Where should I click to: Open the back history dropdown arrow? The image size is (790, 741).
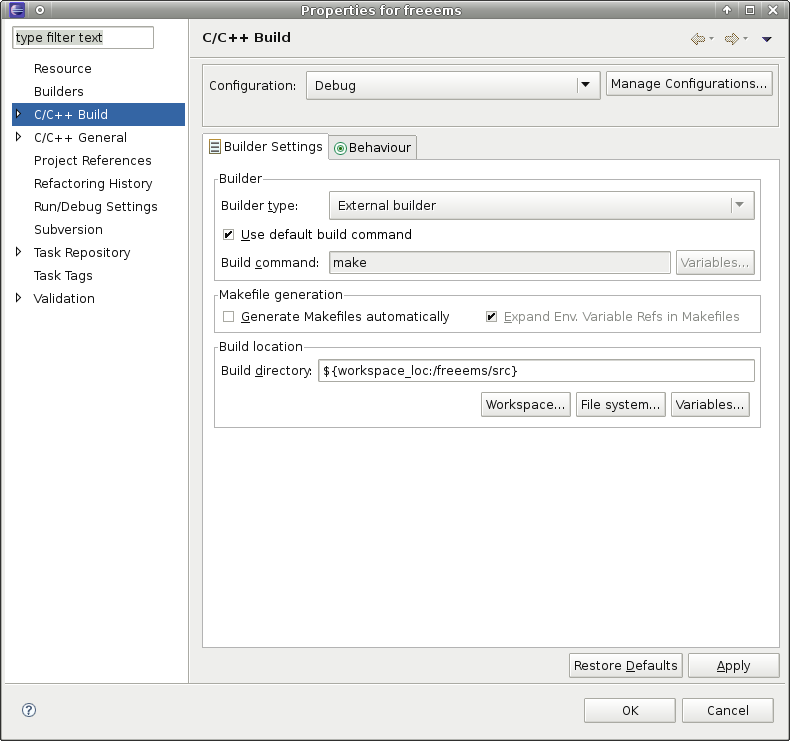[711, 38]
